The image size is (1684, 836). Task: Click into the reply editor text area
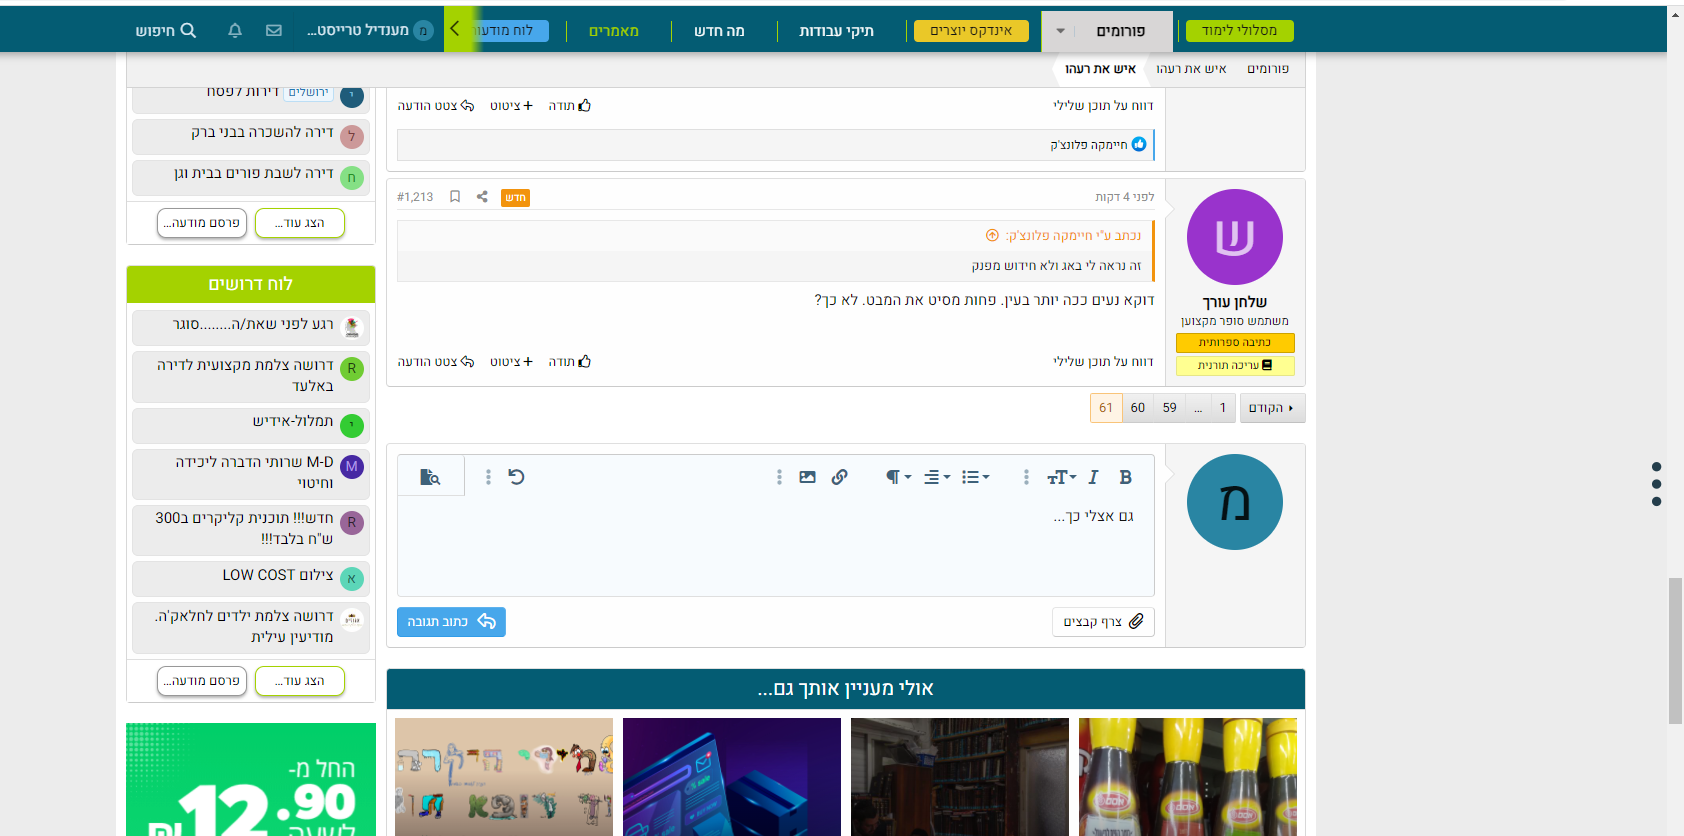pos(776,546)
